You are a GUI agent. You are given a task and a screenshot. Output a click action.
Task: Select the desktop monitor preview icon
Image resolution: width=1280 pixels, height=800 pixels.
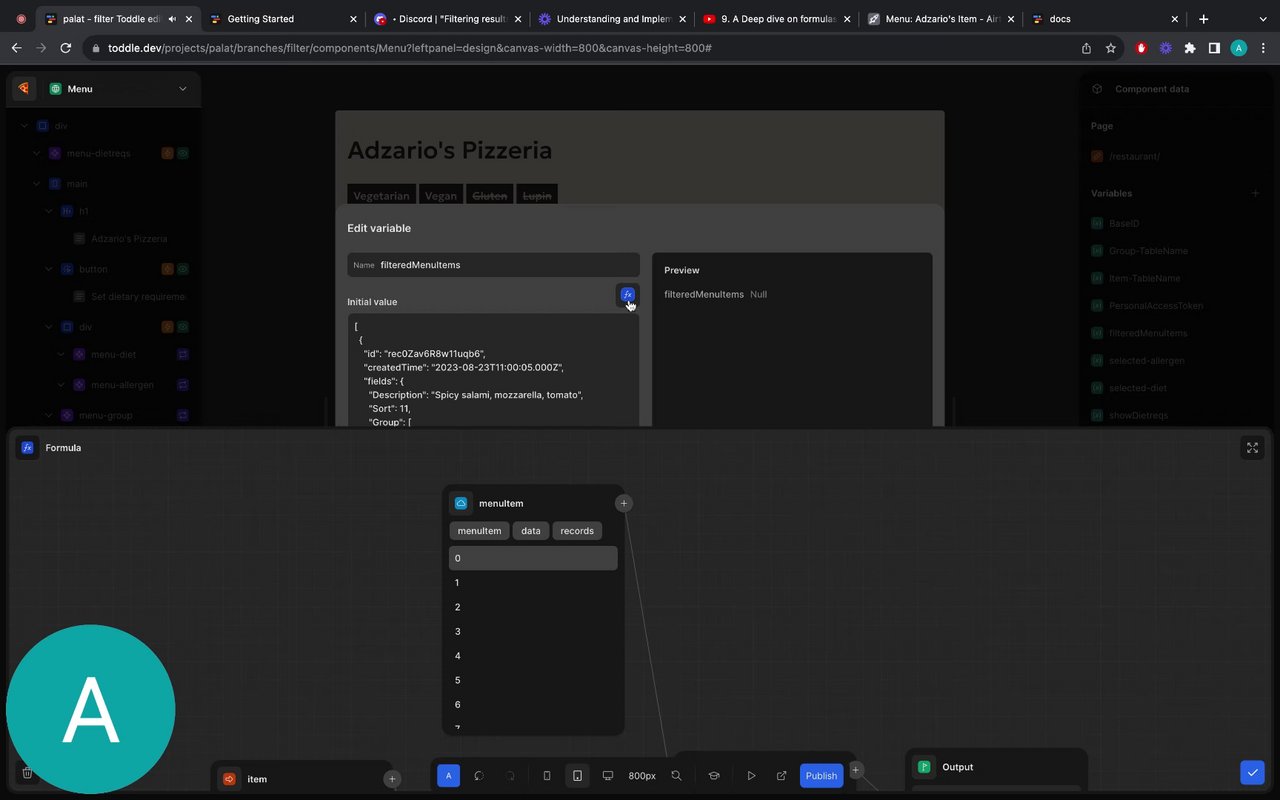[x=607, y=775]
